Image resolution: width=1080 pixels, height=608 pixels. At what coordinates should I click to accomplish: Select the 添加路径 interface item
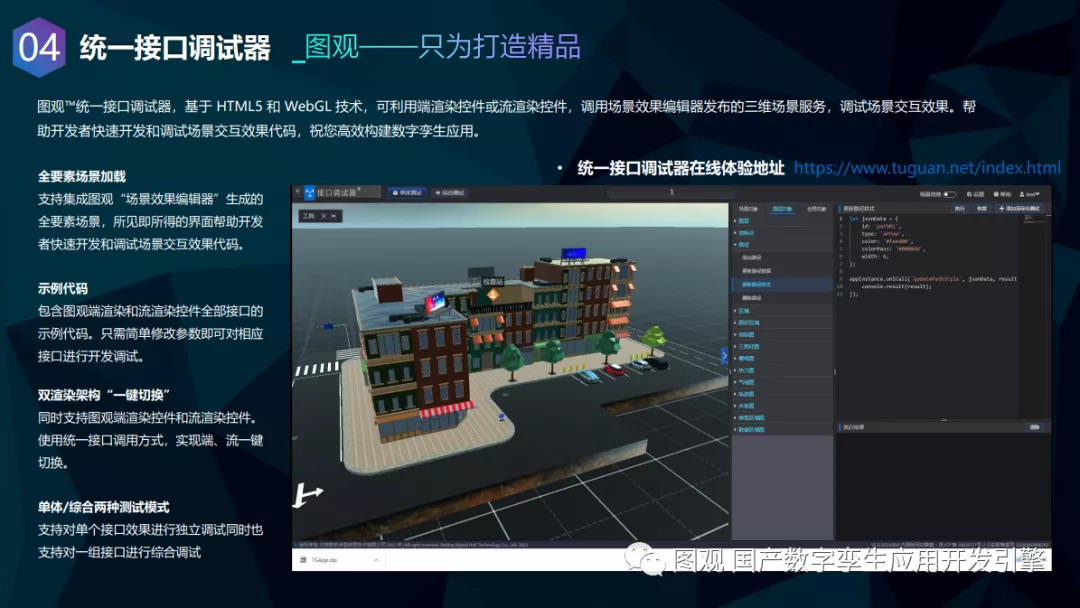(782, 258)
